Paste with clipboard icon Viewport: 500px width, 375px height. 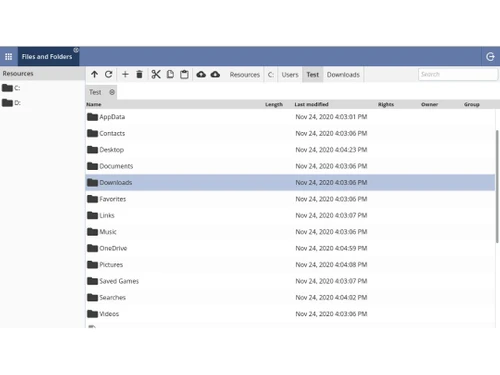coord(184,74)
